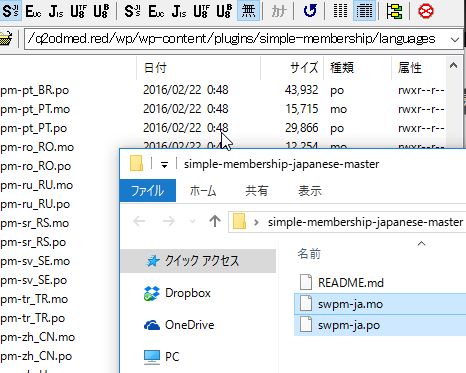466x373 pixels.
Task: Click the FTP list scrollbar up arrow
Action: click(453, 65)
